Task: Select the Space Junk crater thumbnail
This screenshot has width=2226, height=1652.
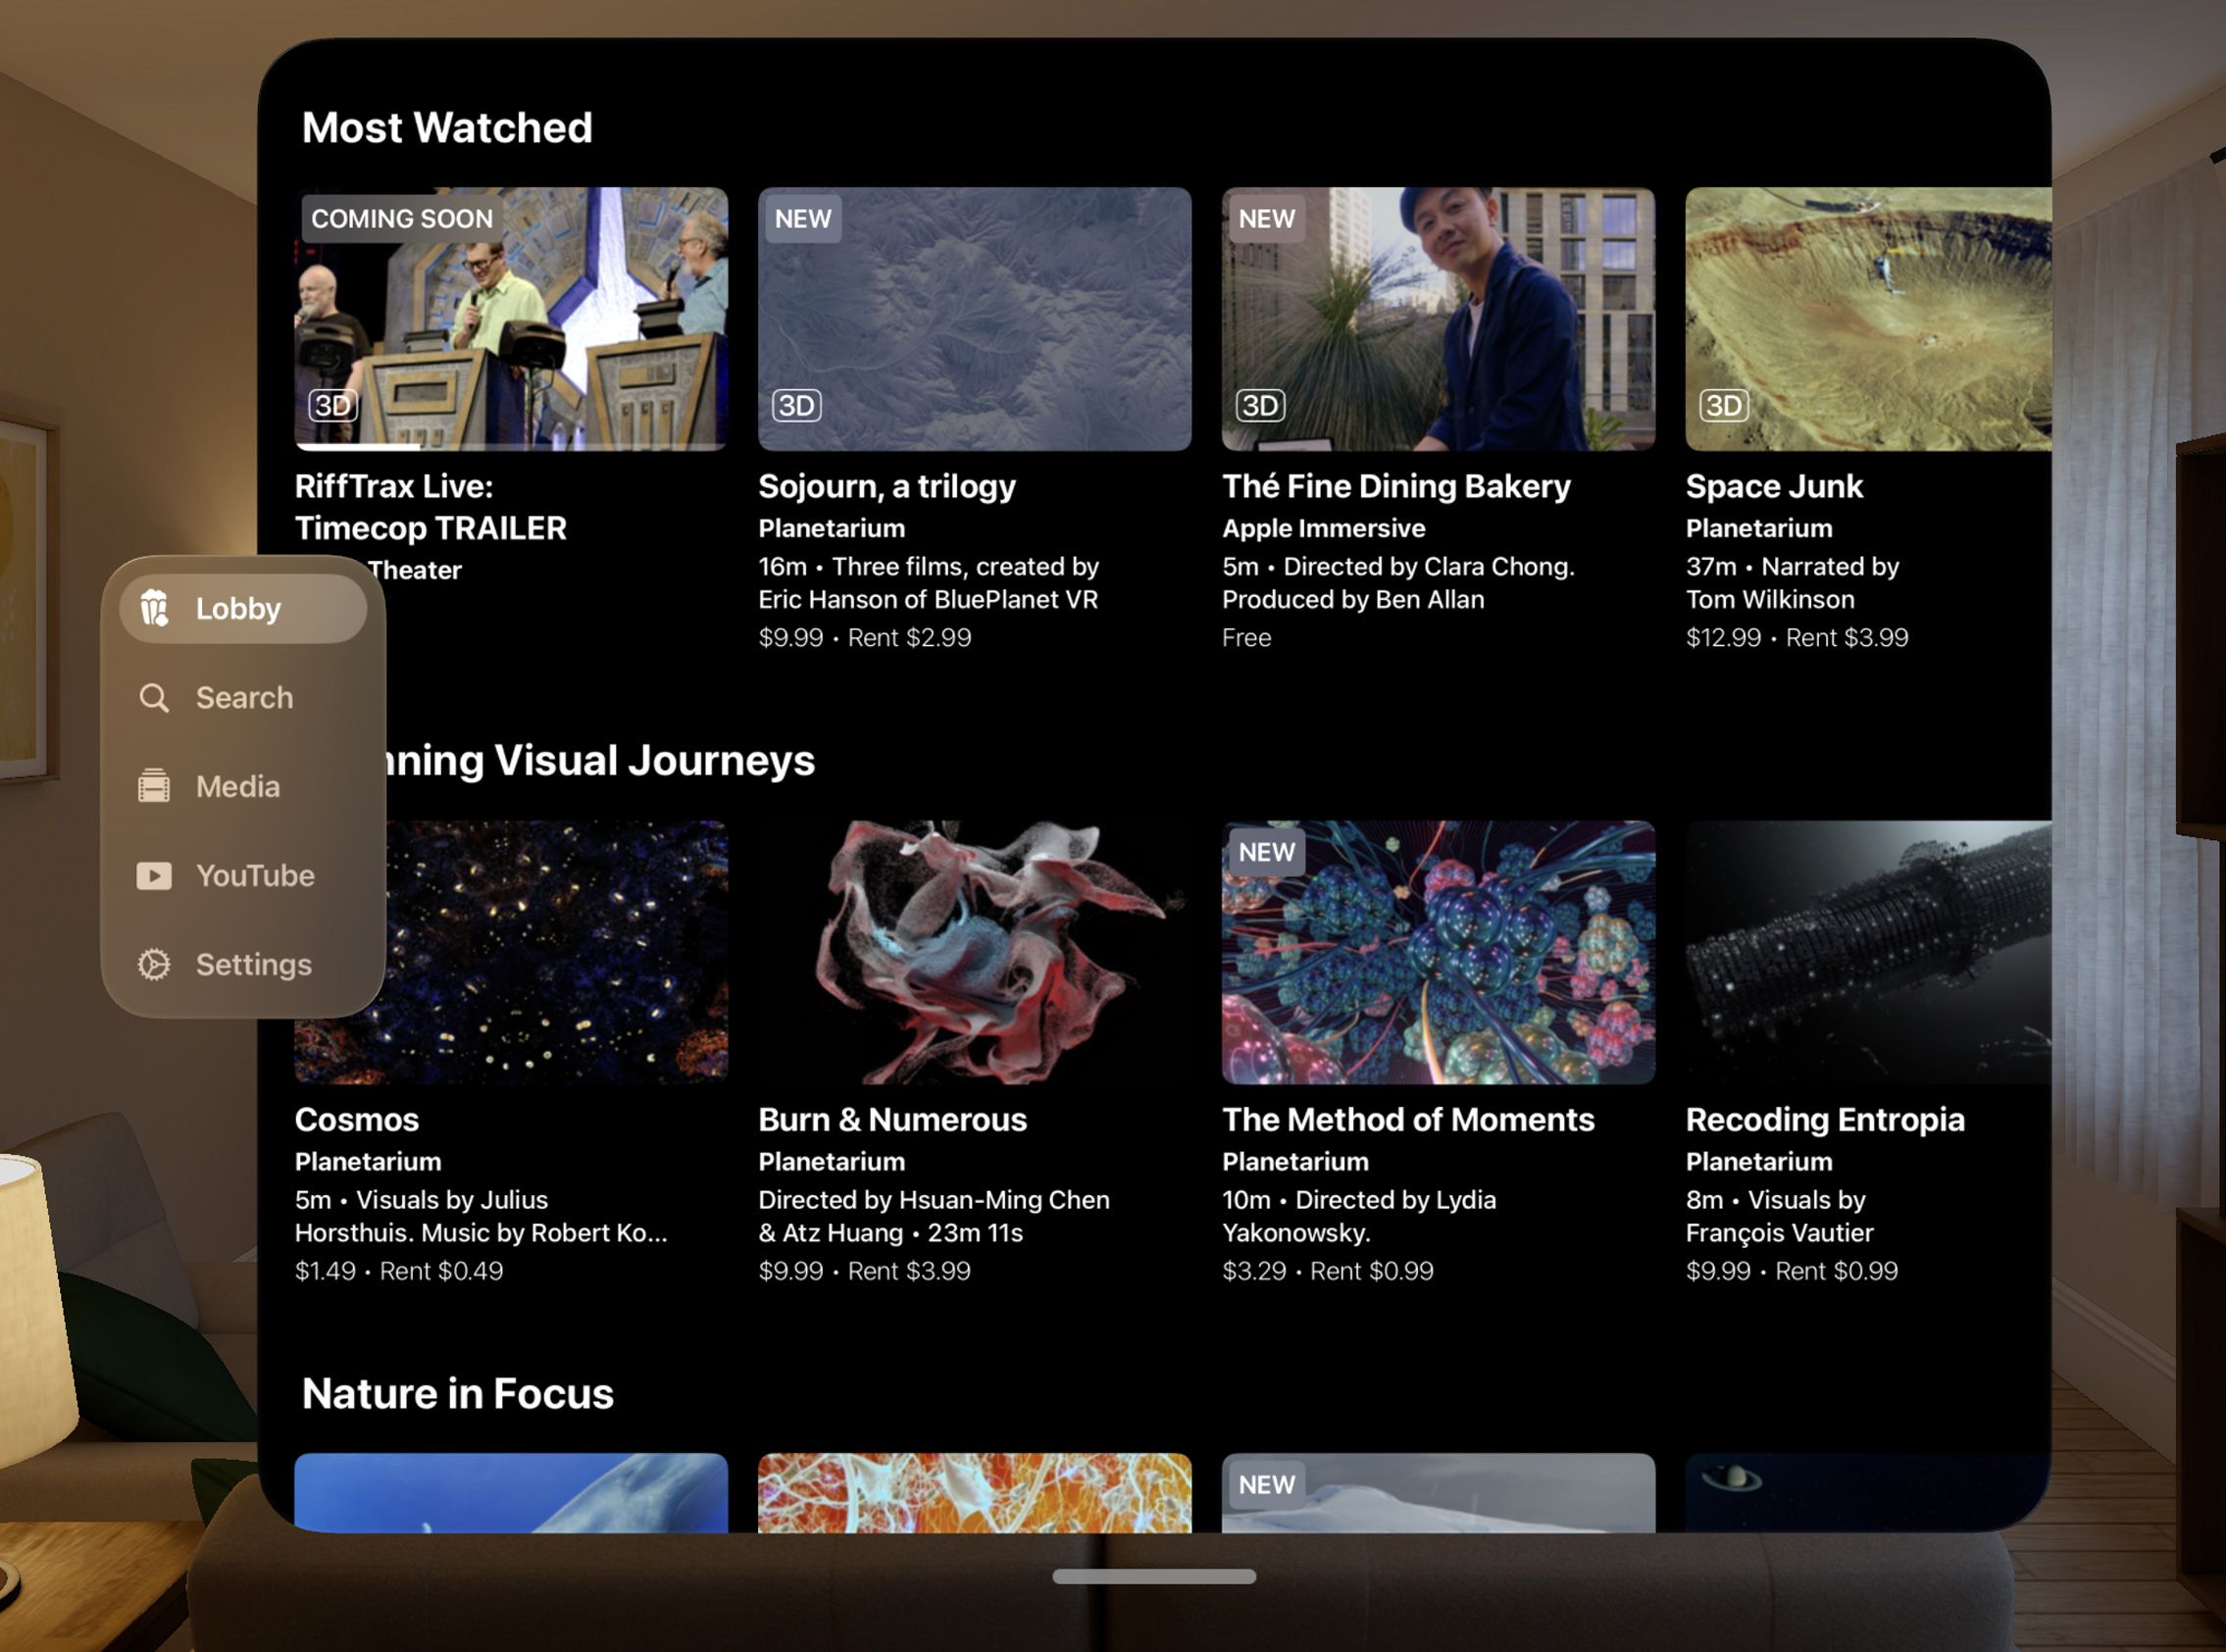Action: (x=1869, y=319)
